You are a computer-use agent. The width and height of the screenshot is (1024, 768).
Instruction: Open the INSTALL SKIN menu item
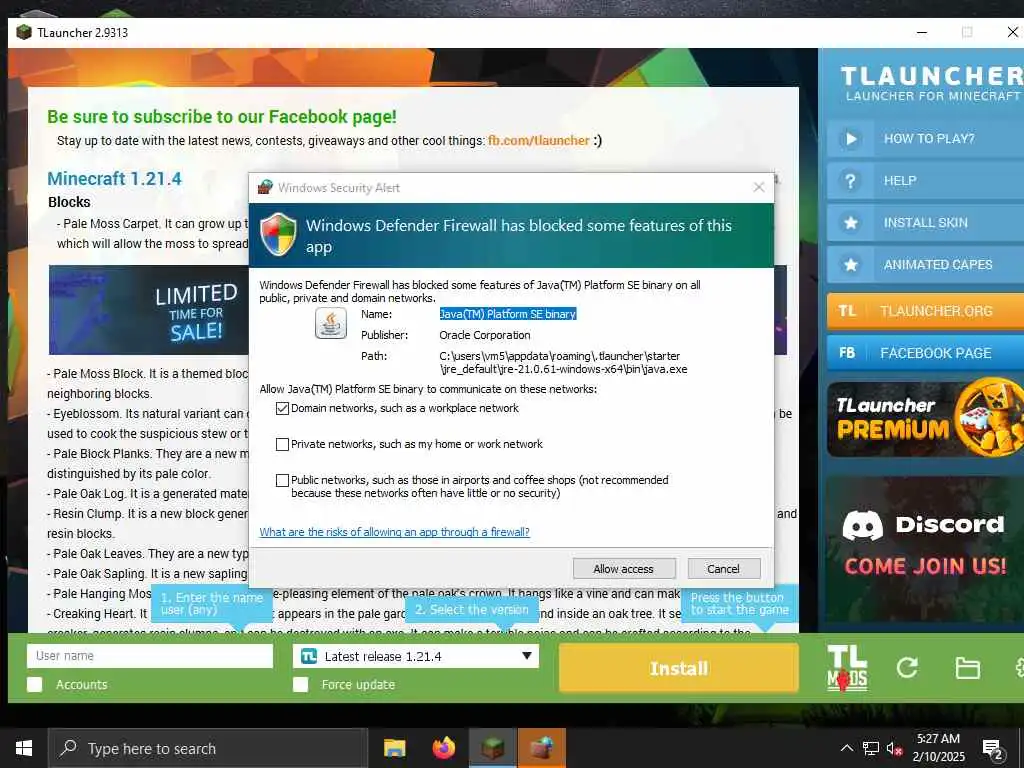tap(925, 223)
